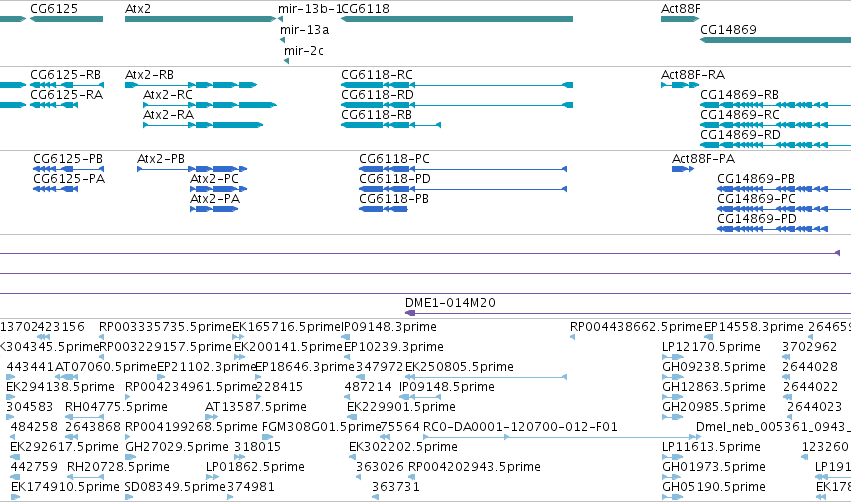851x502 pixels.
Task: Click protein CG6118-PD label
Action: [x=395, y=179]
